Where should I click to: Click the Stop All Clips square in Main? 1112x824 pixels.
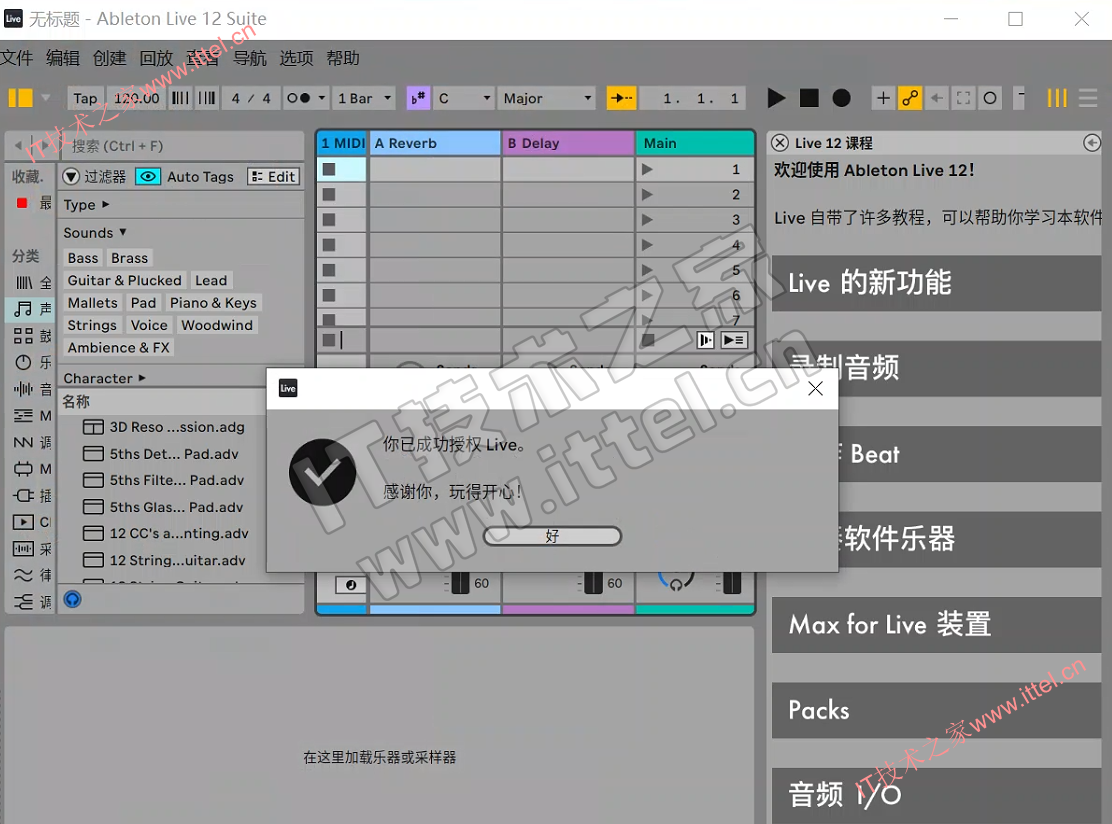tap(647, 340)
